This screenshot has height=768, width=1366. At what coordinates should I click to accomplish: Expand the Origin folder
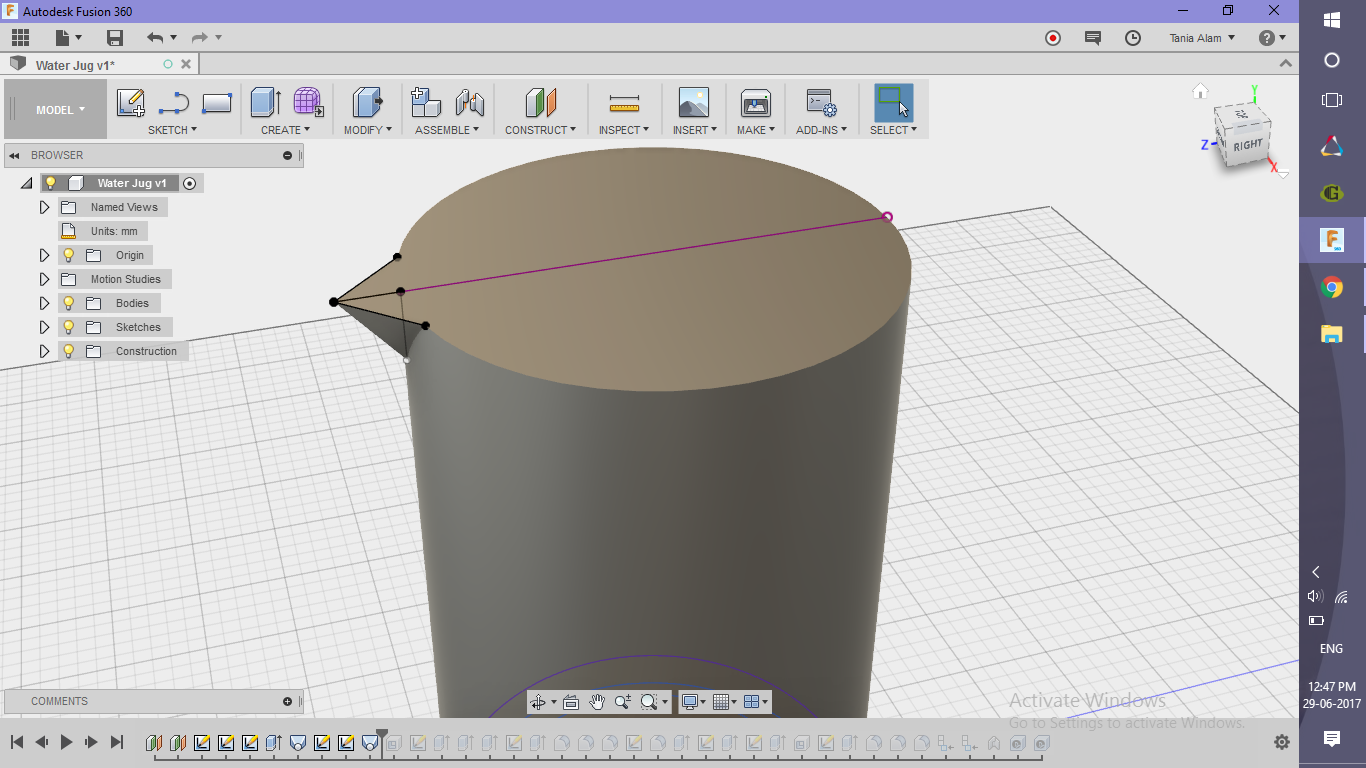(x=44, y=255)
